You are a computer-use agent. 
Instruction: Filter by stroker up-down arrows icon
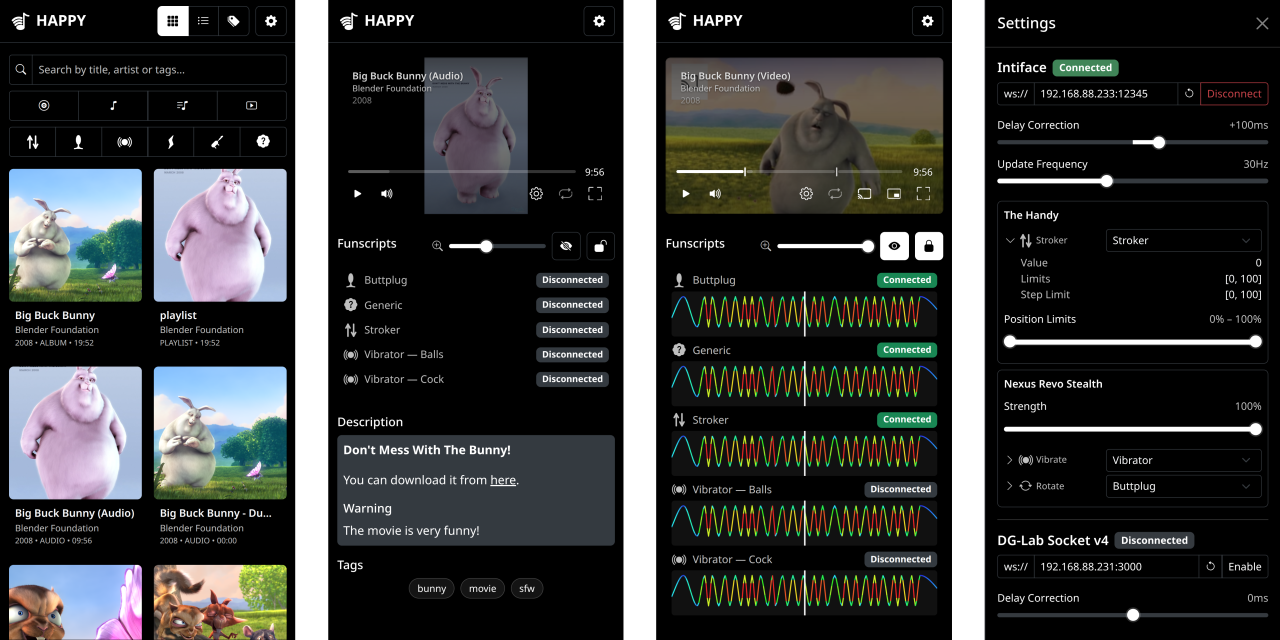(32, 142)
